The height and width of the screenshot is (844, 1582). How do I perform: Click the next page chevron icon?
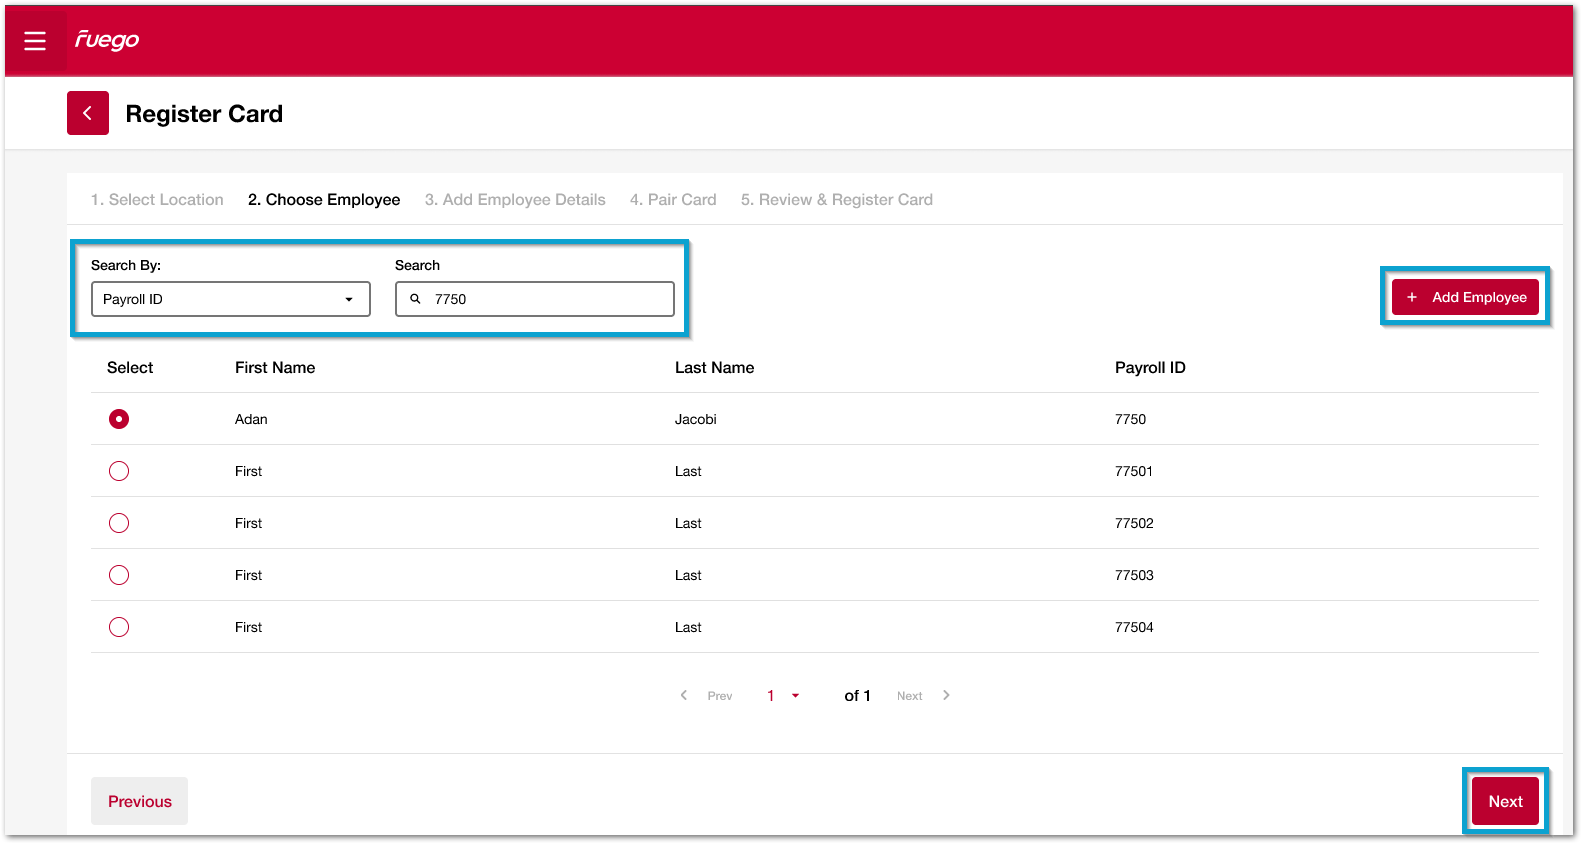point(946,695)
